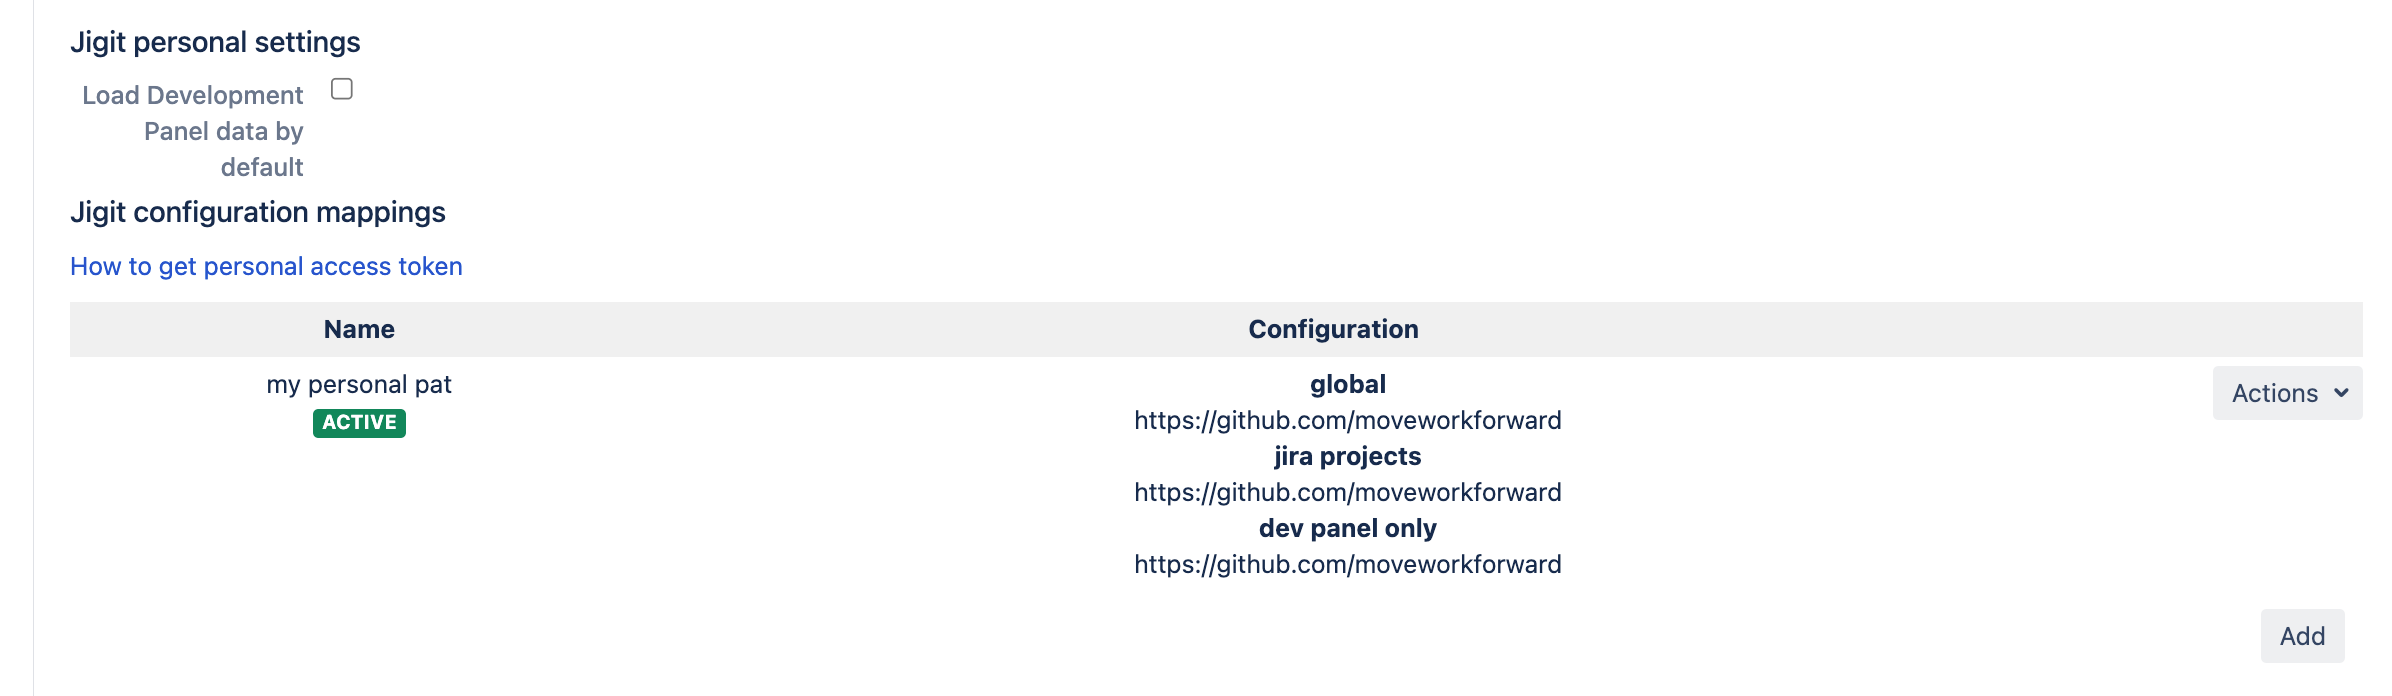Click the word Actions in the dropdown button
The width and height of the screenshot is (2392, 696).
point(2274,393)
